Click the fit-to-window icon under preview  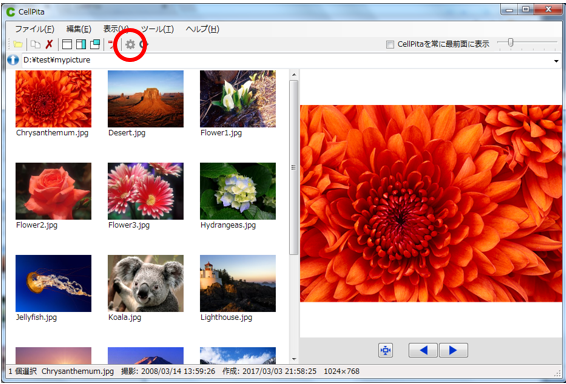coord(386,350)
